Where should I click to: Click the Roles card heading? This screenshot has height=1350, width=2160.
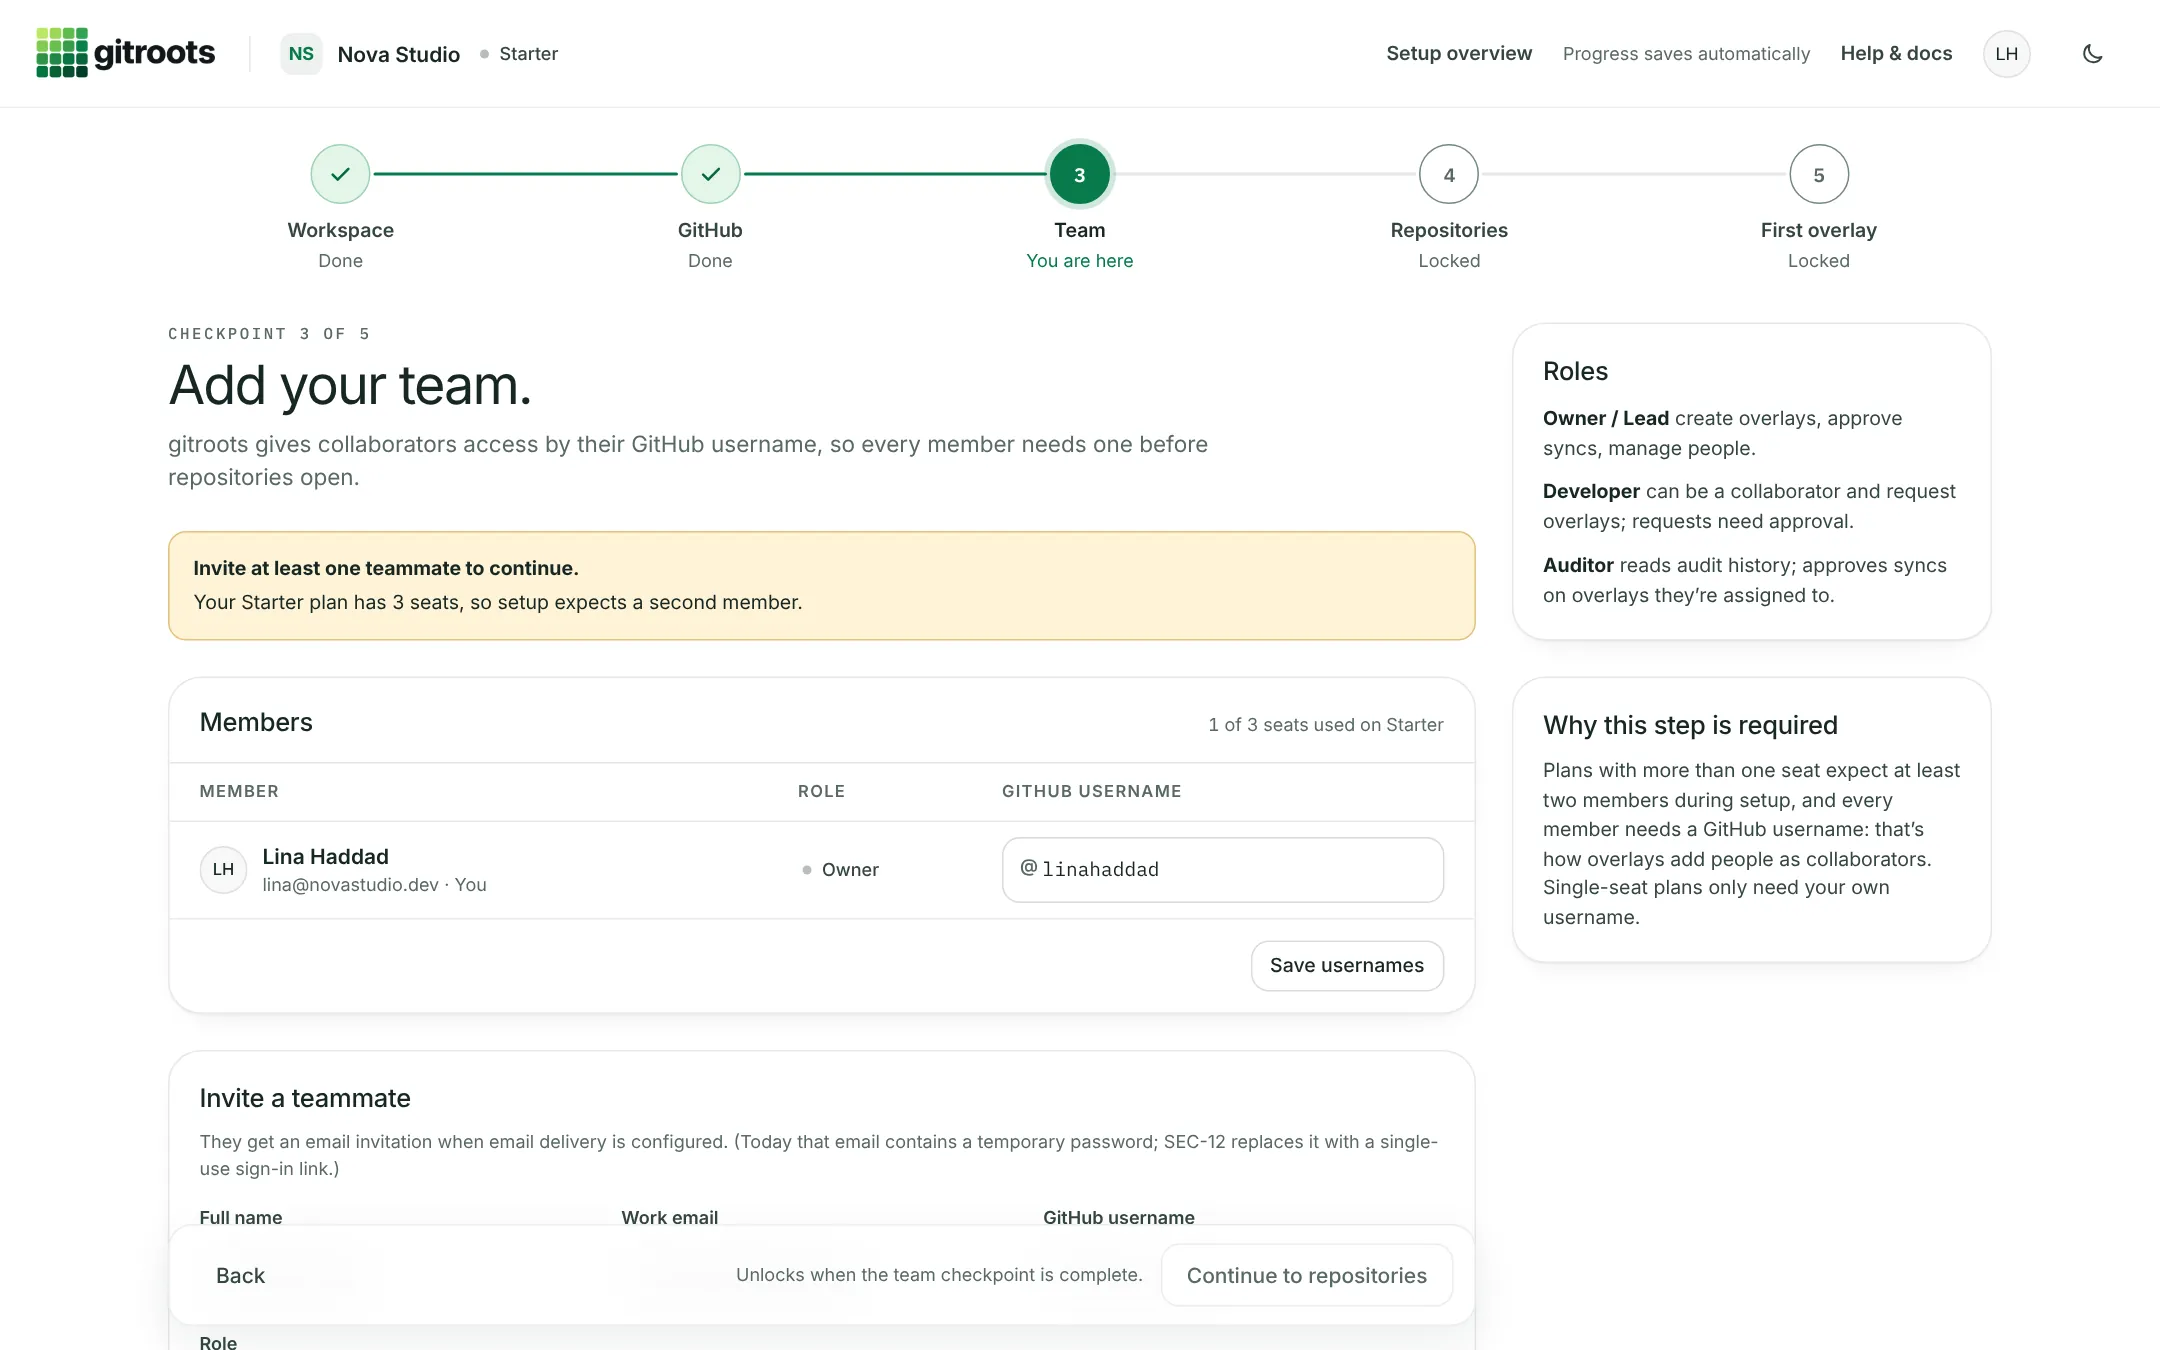[x=1575, y=371]
